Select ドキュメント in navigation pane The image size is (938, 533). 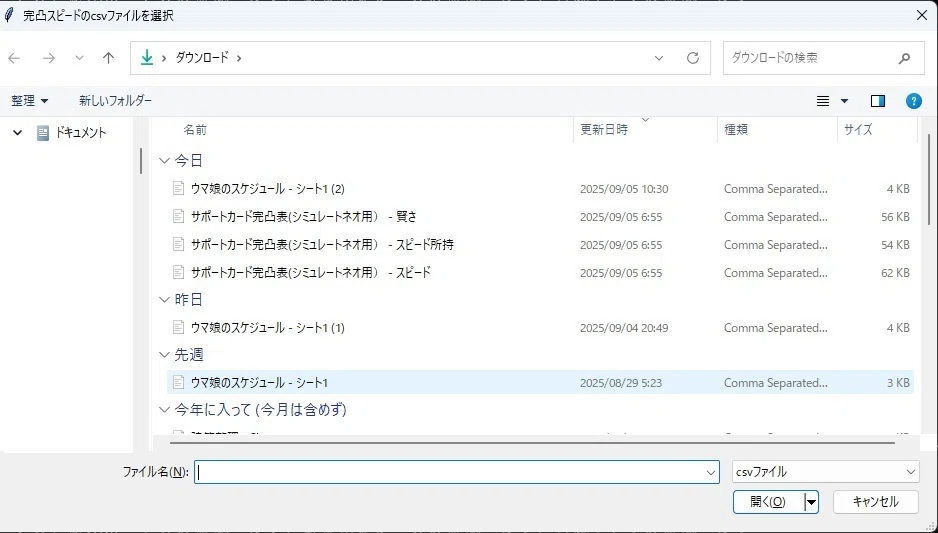(80, 133)
